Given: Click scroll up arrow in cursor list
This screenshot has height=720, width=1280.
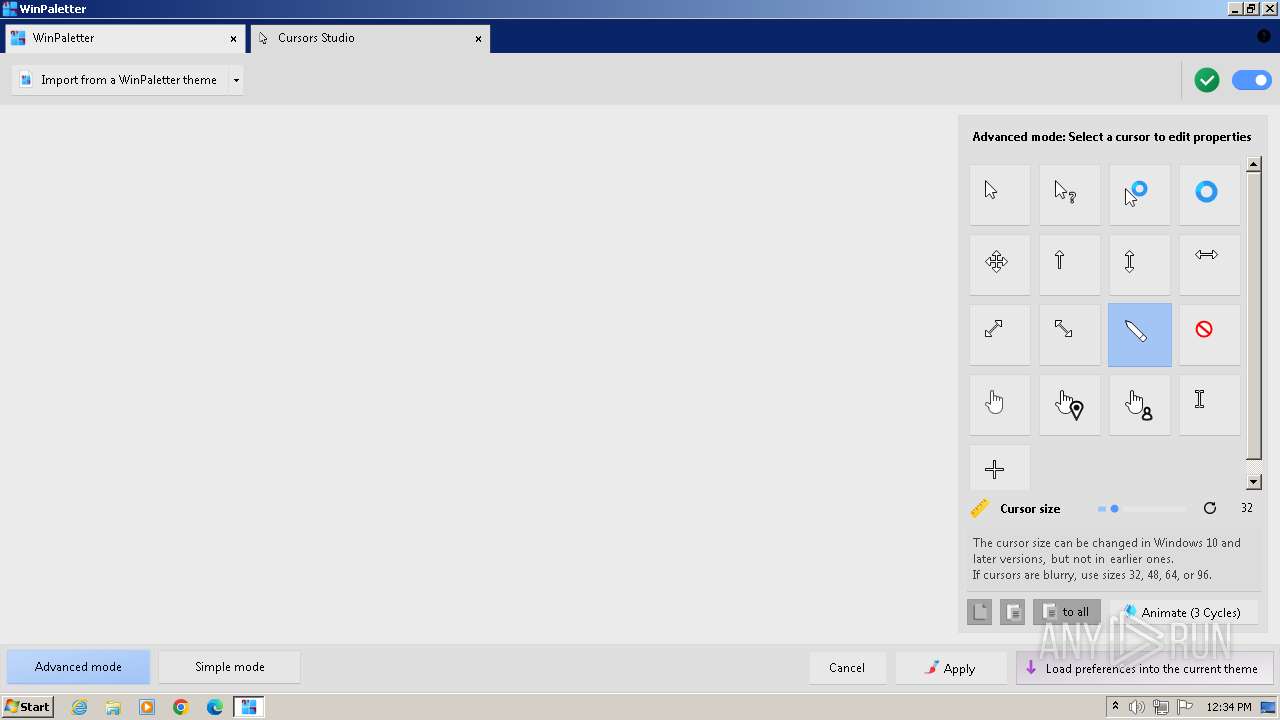Looking at the screenshot, I should [x=1254, y=164].
